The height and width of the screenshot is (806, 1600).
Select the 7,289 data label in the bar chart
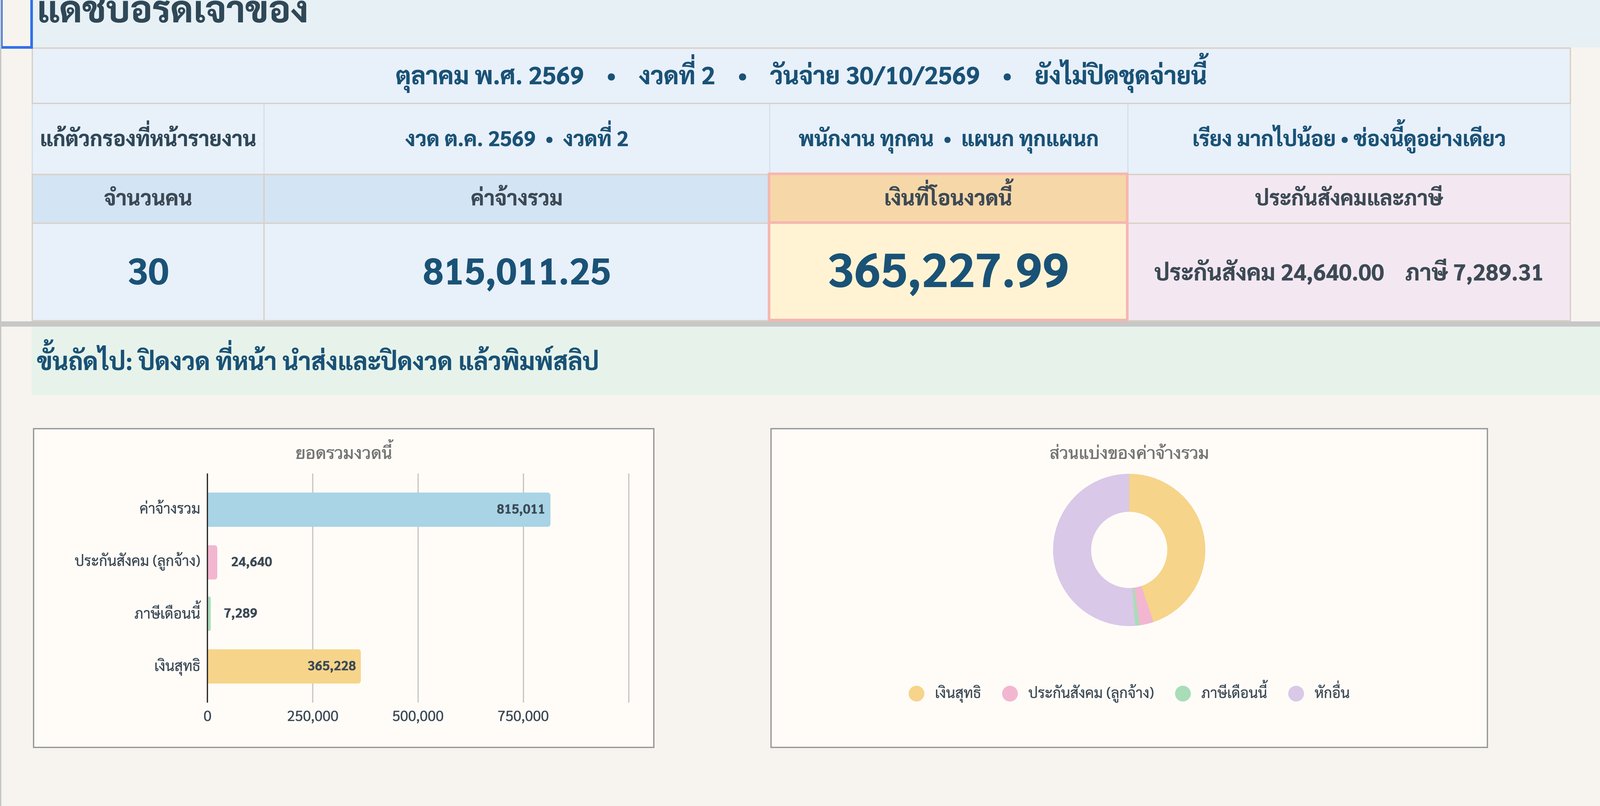(x=240, y=613)
